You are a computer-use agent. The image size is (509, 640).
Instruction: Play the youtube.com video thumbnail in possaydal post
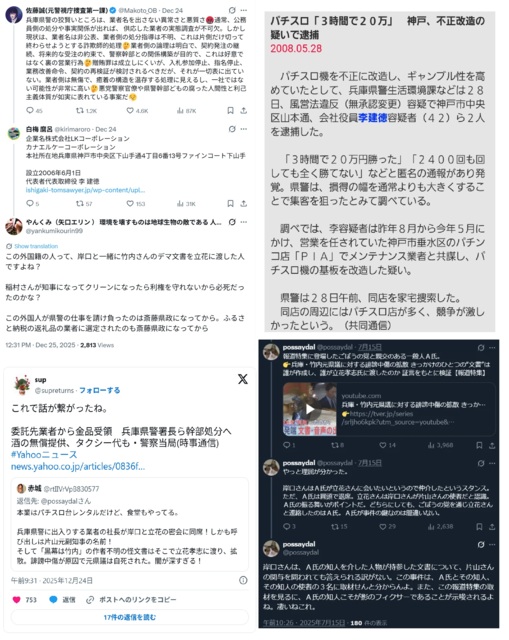pyautogui.click(x=310, y=409)
